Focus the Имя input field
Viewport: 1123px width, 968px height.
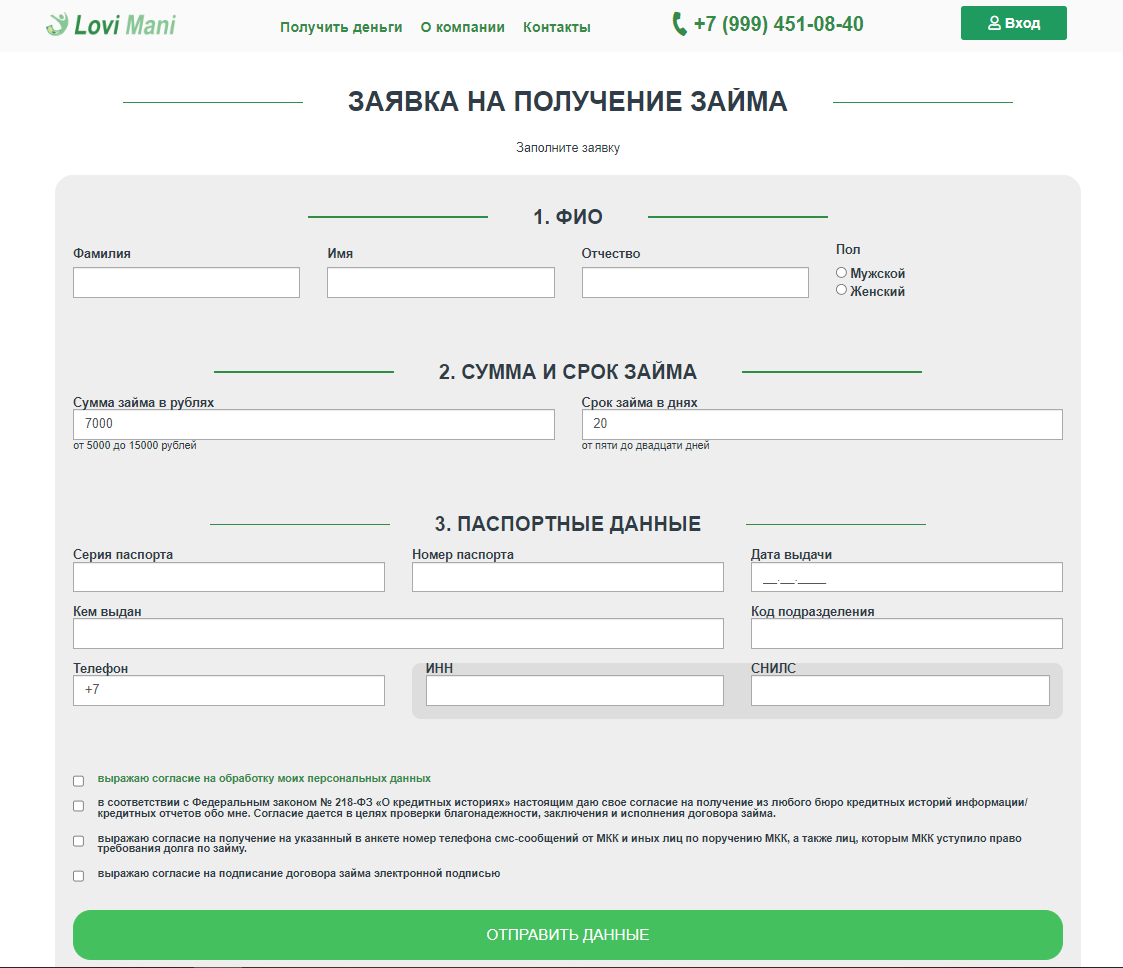(440, 283)
